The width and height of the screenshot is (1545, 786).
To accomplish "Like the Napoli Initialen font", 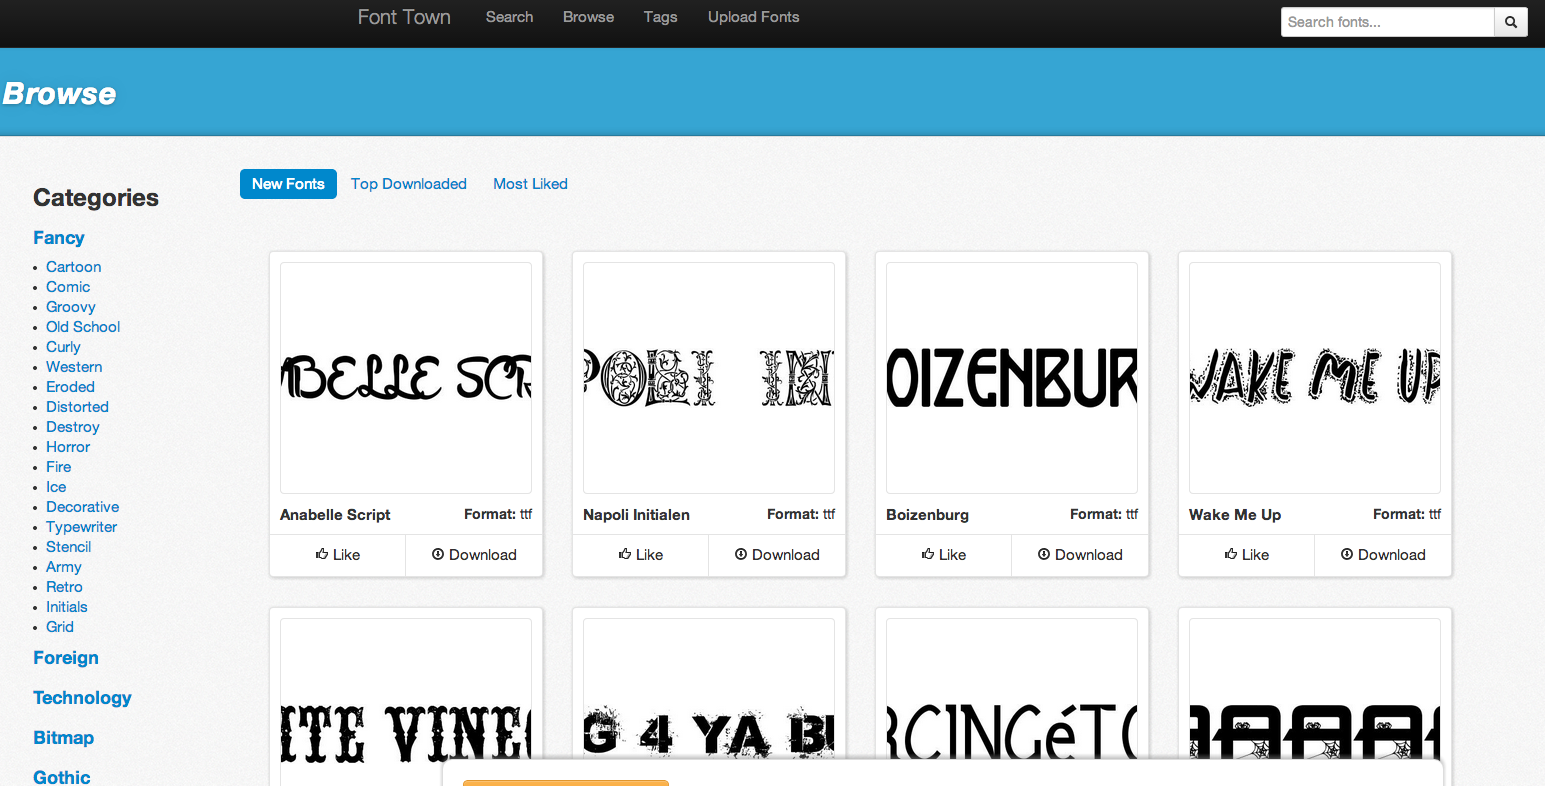I will pos(641,555).
